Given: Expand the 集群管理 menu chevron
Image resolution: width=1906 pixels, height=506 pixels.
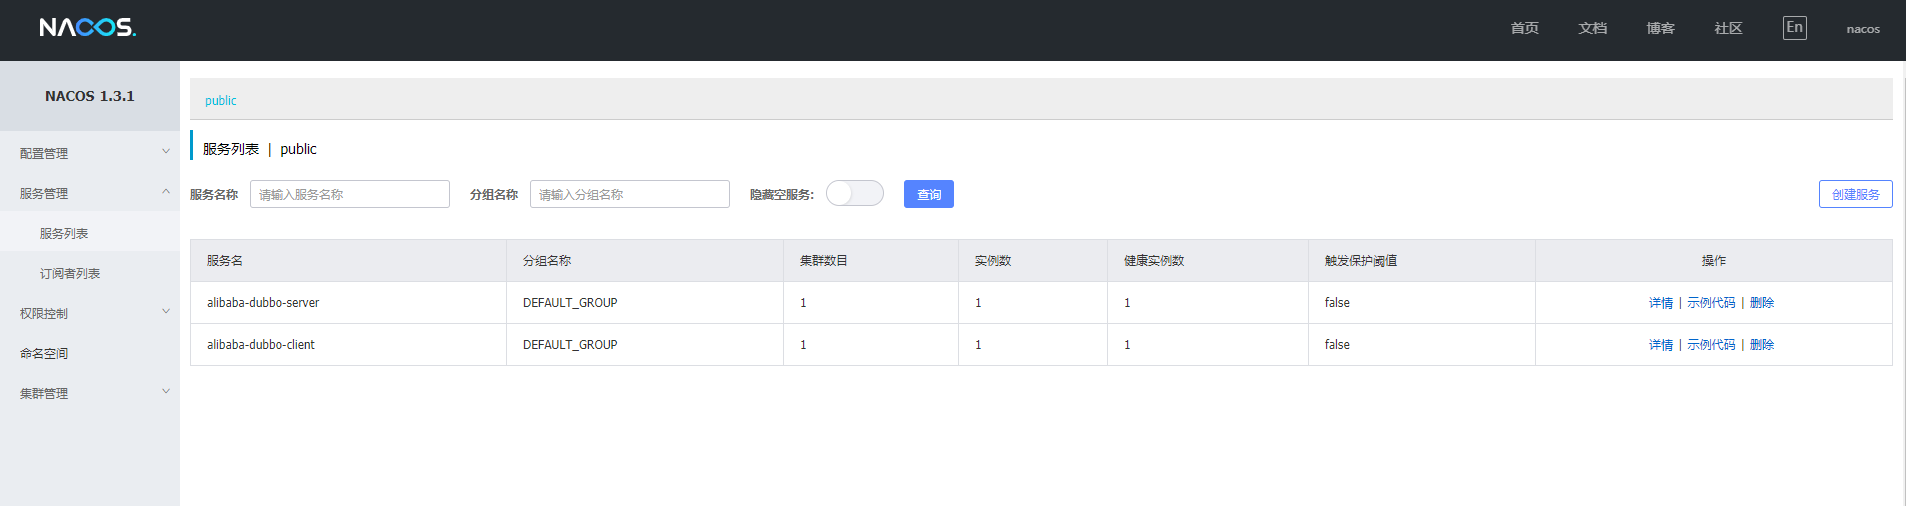Looking at the screenshot, I should 166,392.
